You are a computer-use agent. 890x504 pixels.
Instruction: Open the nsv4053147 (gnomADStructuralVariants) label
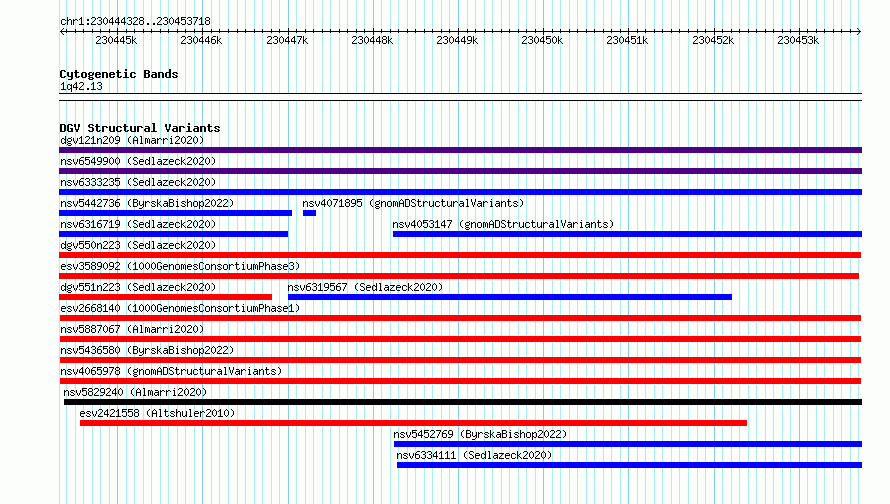(x=503, y=224)
